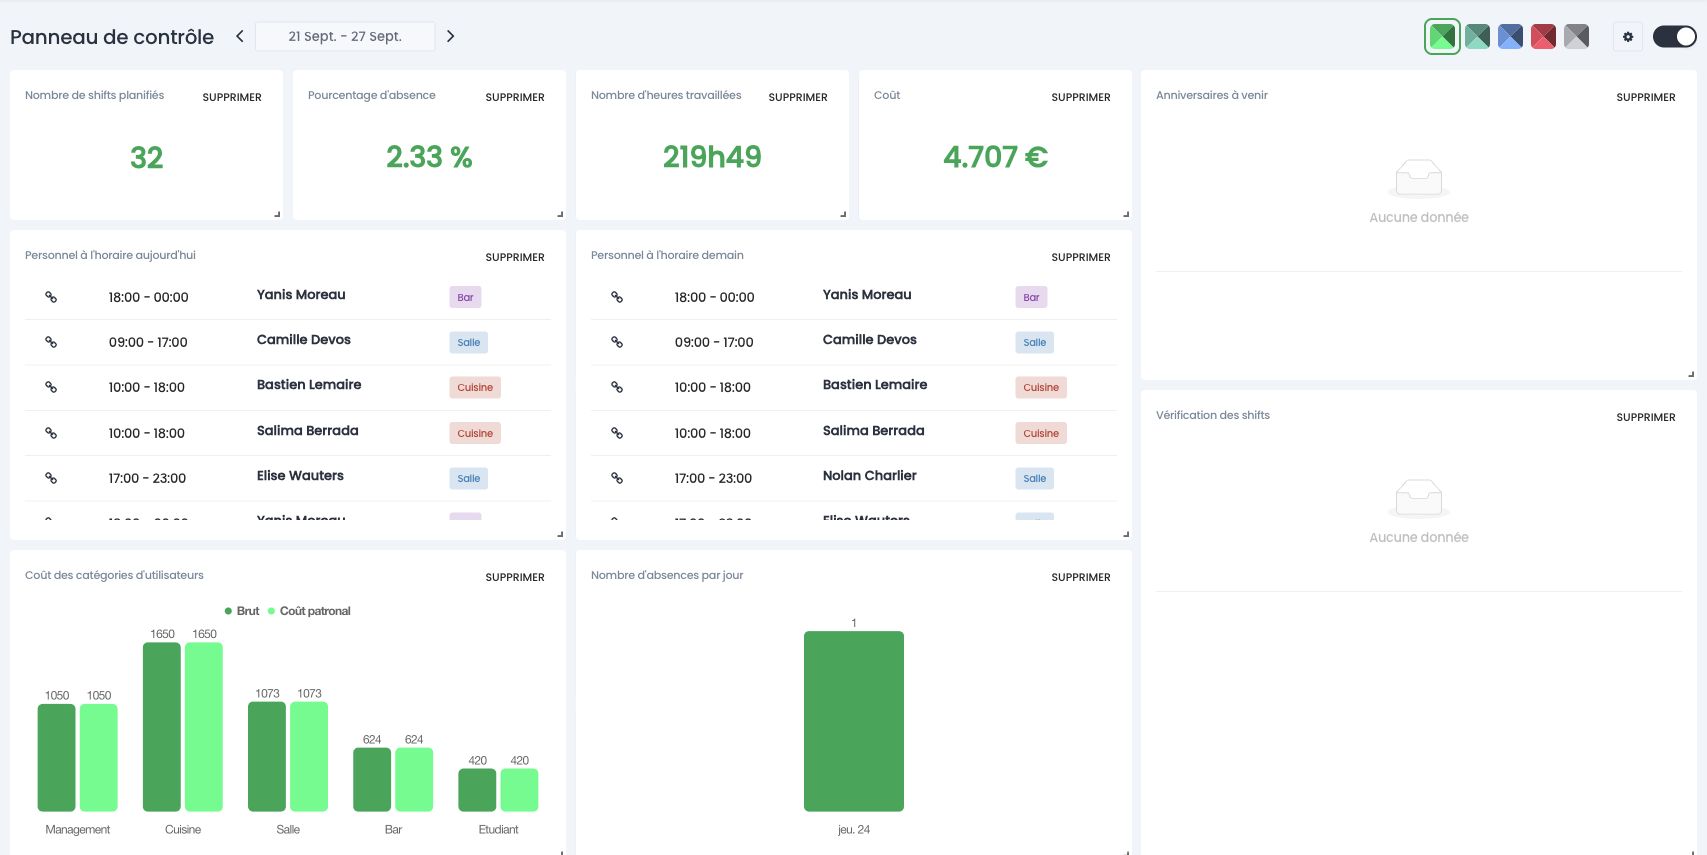The width and height of the screenshot is (1707, 855).
Task: Click link icon for Yanis Moreau tomorrow
Action: (x=617, y=297)
